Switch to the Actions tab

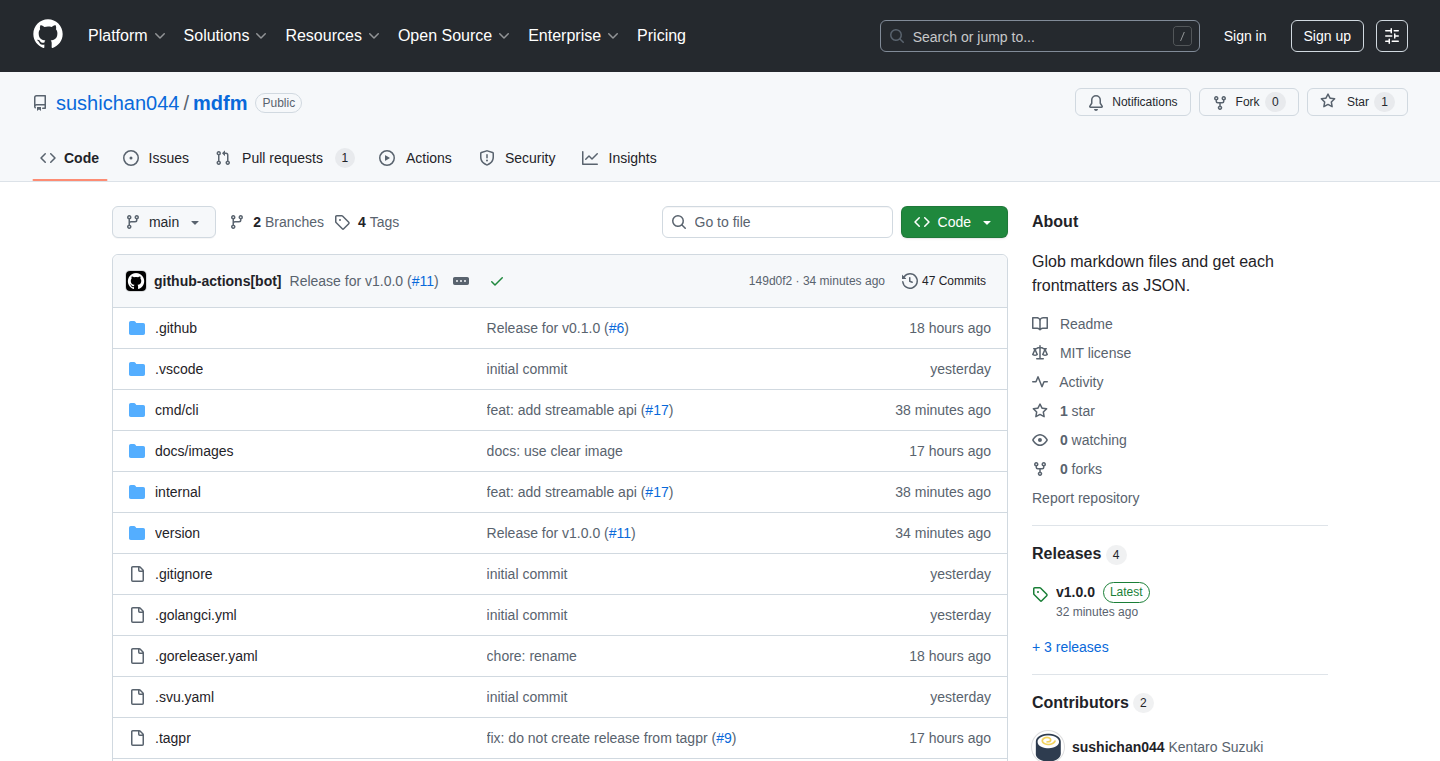[x=416, y=158]
